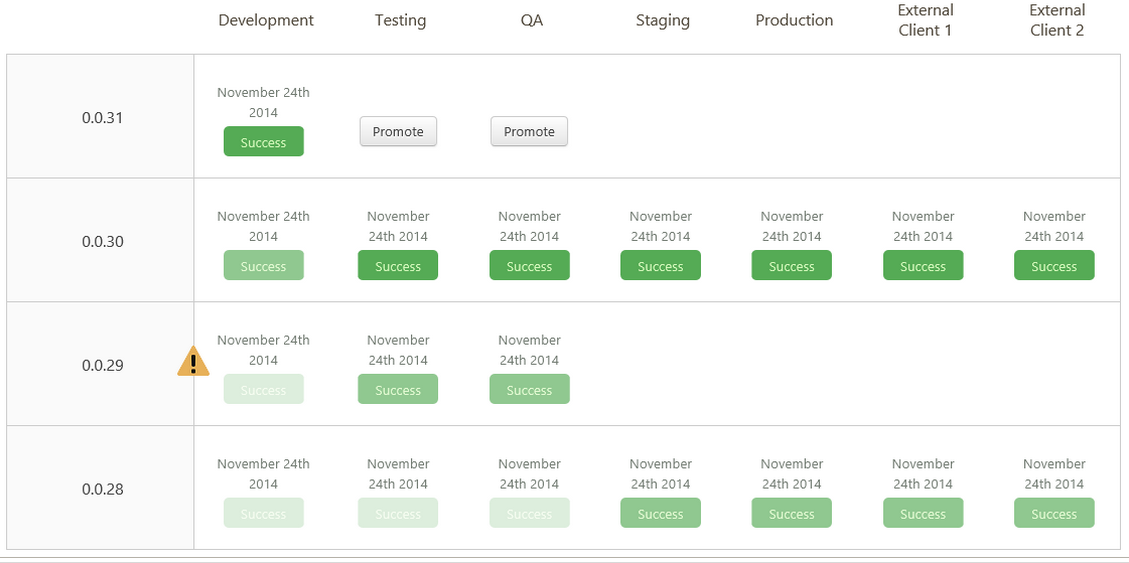This screenshot has height=563, width=1129.
Task: Select 0.0.30 Staging Success badge
Action: [660, 266]
